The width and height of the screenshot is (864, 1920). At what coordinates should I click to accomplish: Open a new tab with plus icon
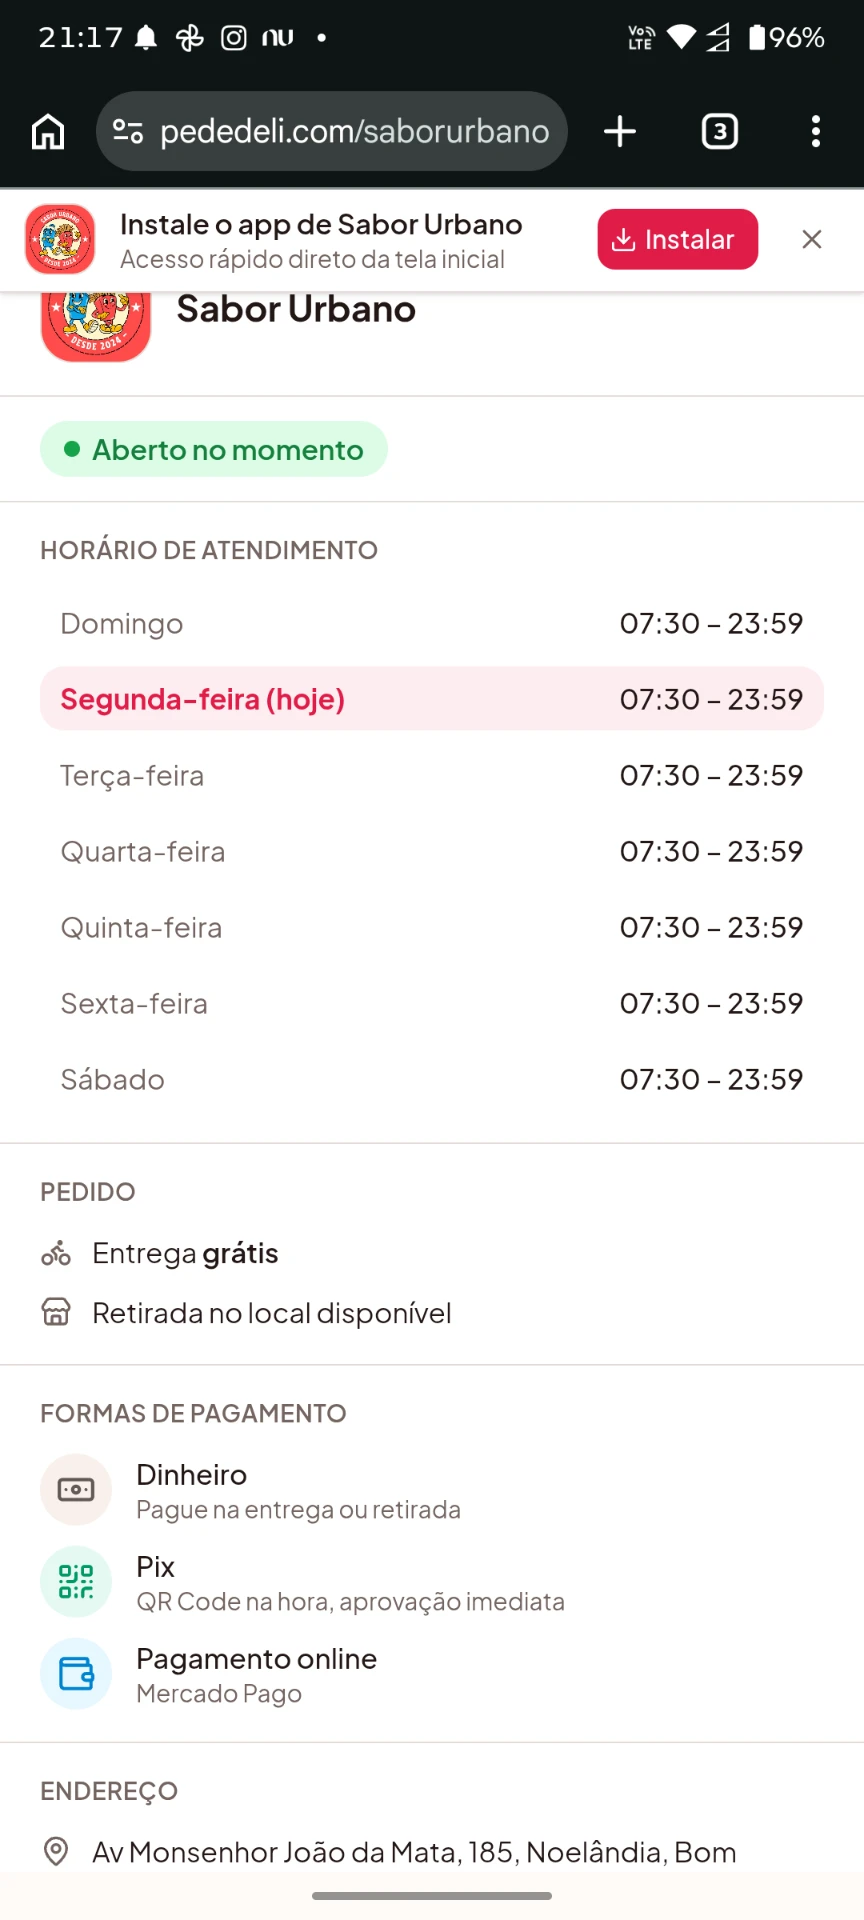620,131
